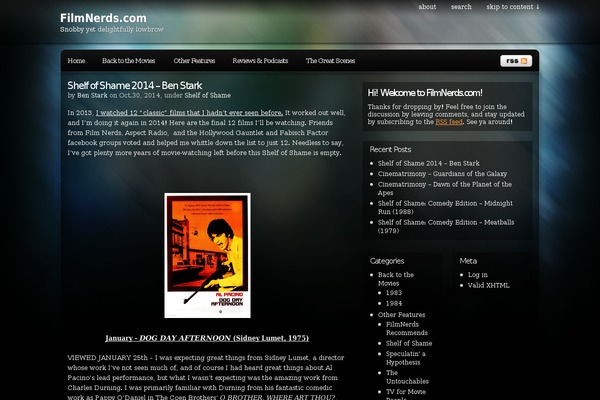Open the Back to the Movies menu
The height and width of the screenshot is (400, 600).
[x=128, y=60]
